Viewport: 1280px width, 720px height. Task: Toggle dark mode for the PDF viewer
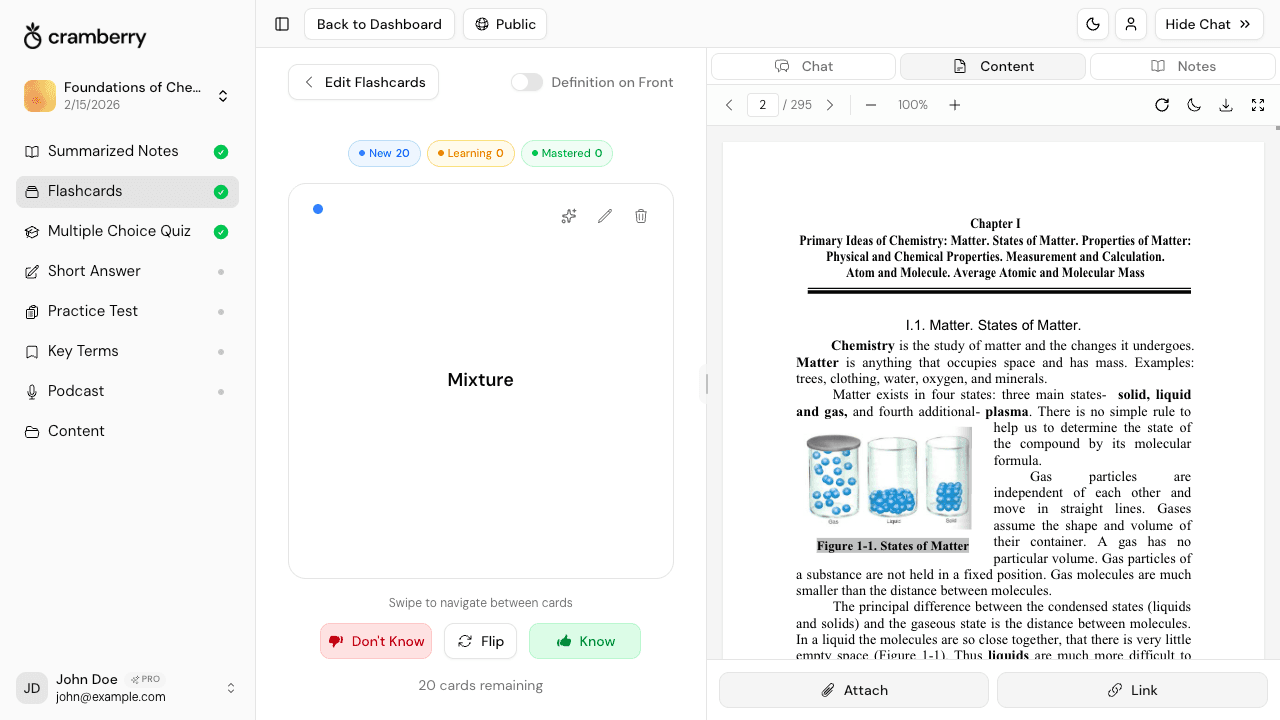1194,105
